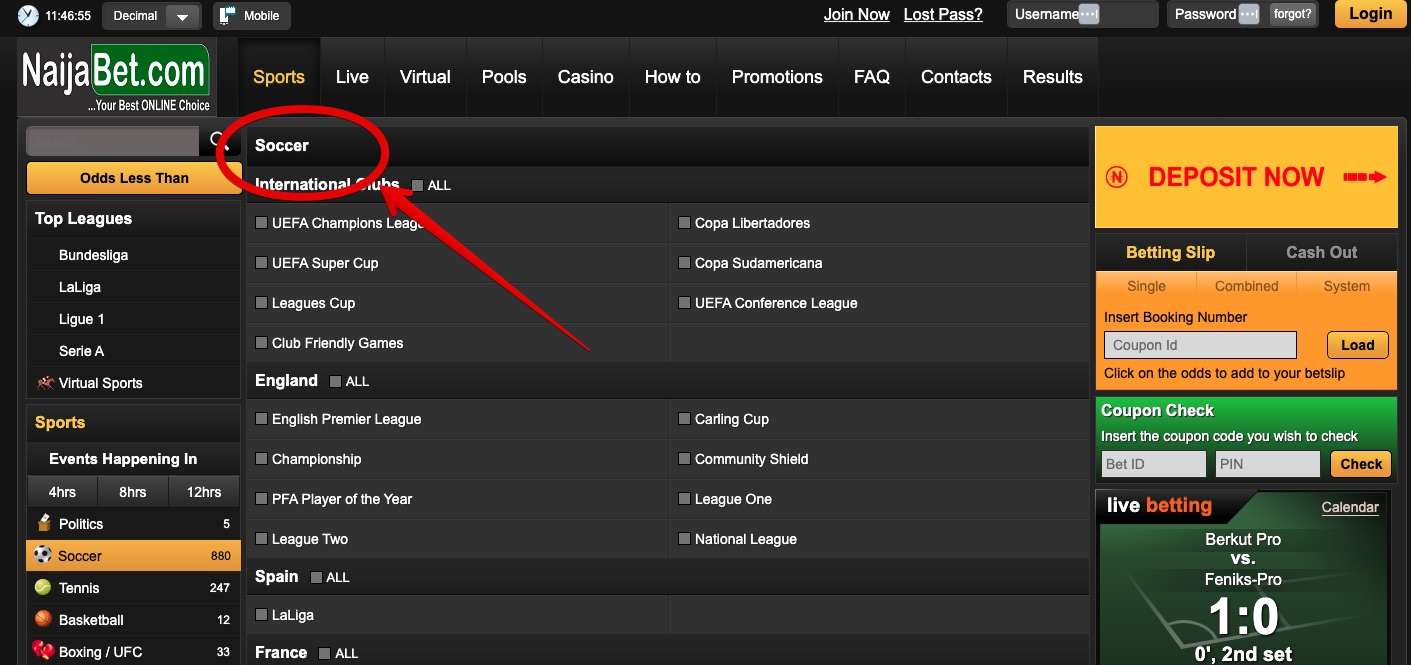
Task: Click the Mobile phone icon
Action: (228, 15)
